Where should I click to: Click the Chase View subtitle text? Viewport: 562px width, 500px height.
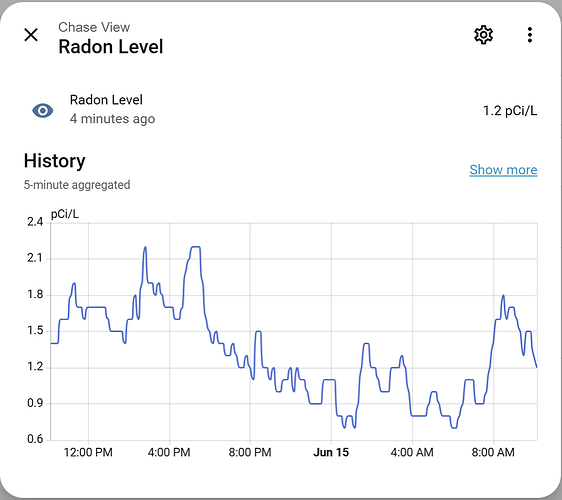pos(94,27)
